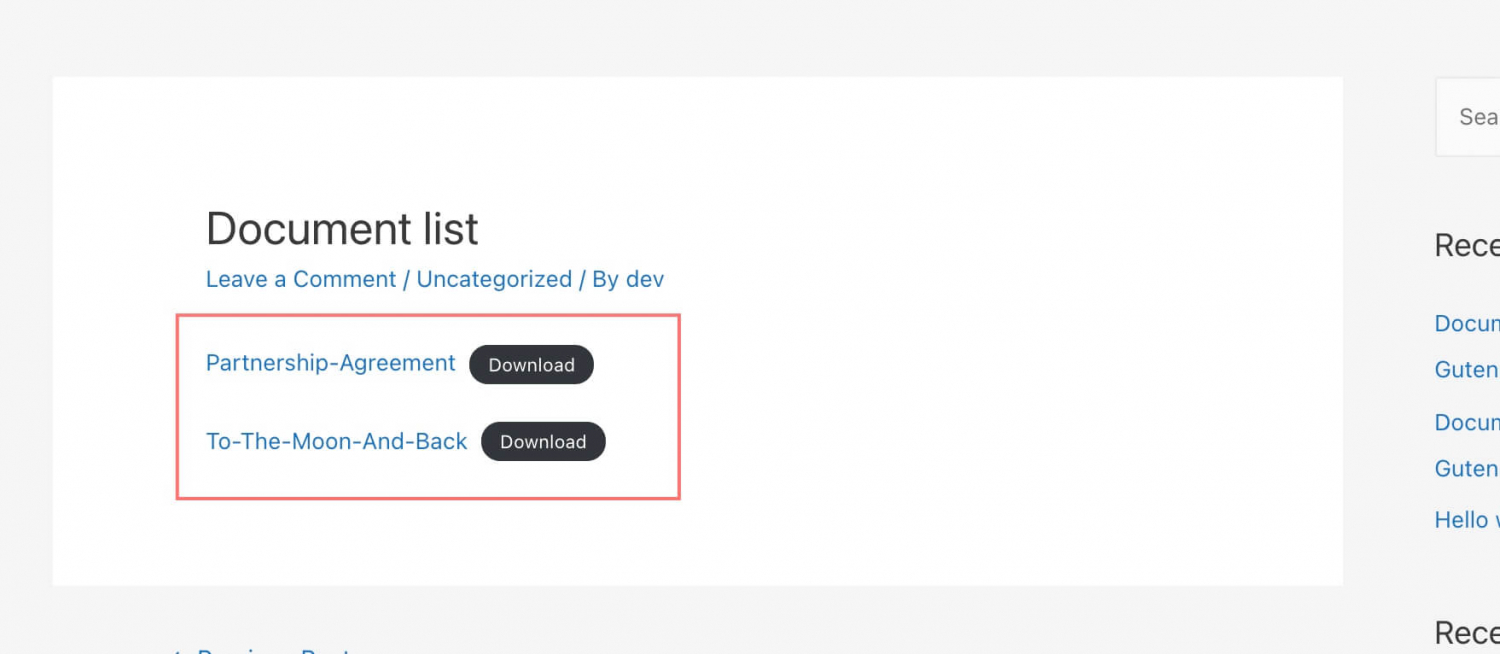Click the red highlighted document list area
This screenshot has width=1500, height=654.
427,405
